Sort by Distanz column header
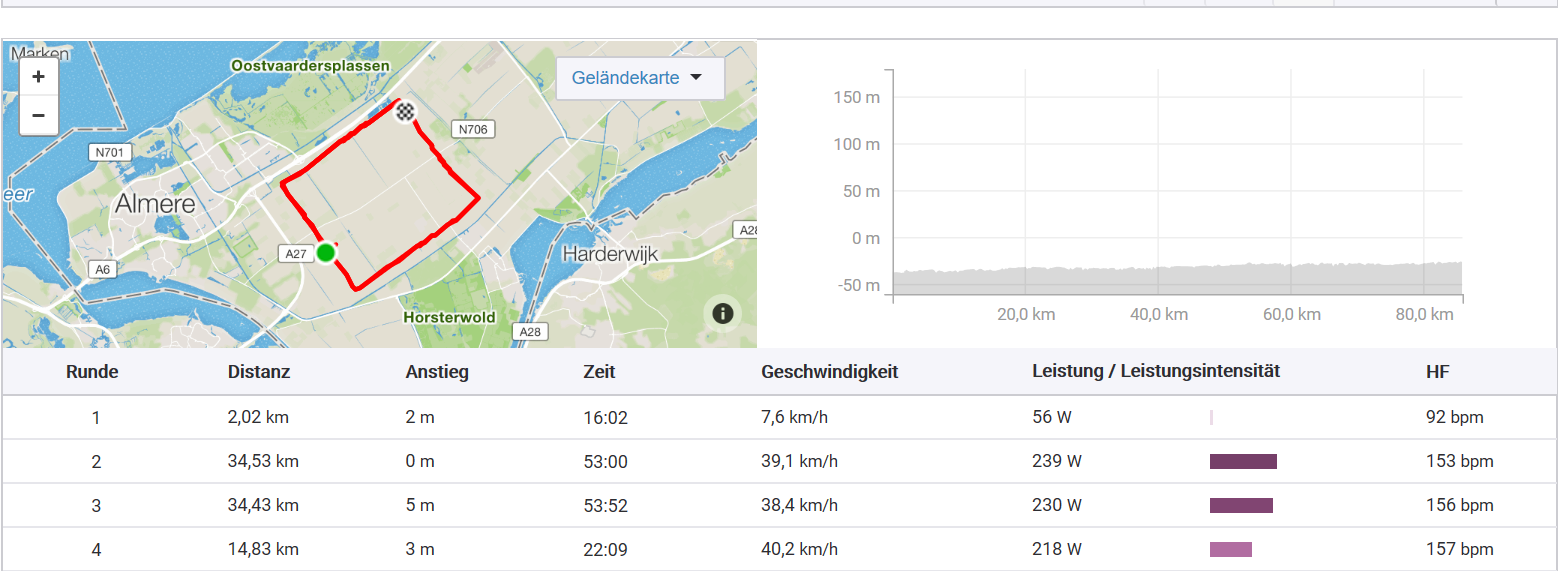 point(259,372)
